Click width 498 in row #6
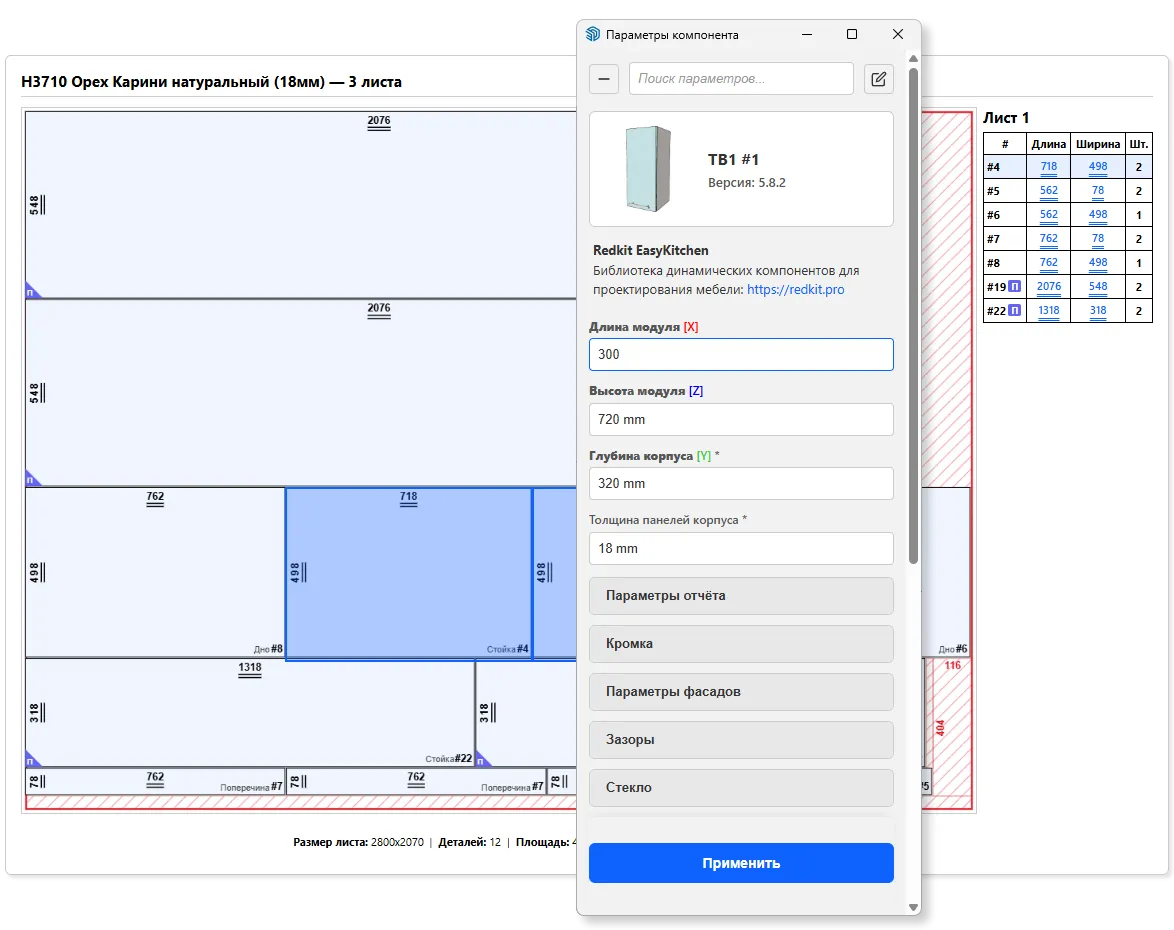Image resolution: width=1174 pixels, height=930 pixels. (1098, 215)
